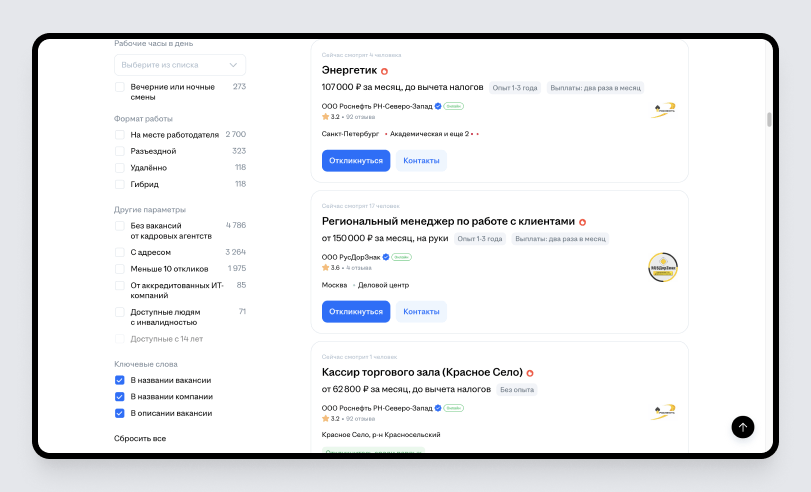Open the Кассир торгового зала vacancy title
Image resolution: width=811 pixels, height=492 pixels.
coord(421,372)
